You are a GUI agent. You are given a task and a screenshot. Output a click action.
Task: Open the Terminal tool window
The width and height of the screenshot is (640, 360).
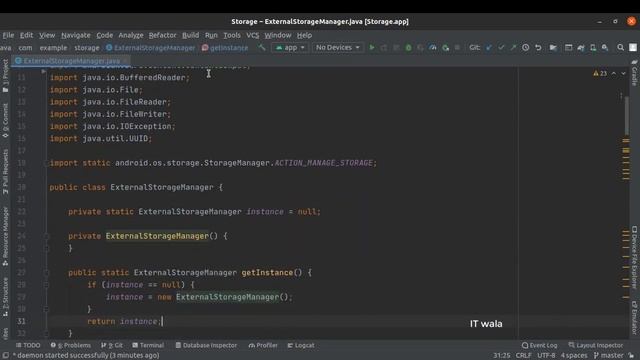[148, 345]
